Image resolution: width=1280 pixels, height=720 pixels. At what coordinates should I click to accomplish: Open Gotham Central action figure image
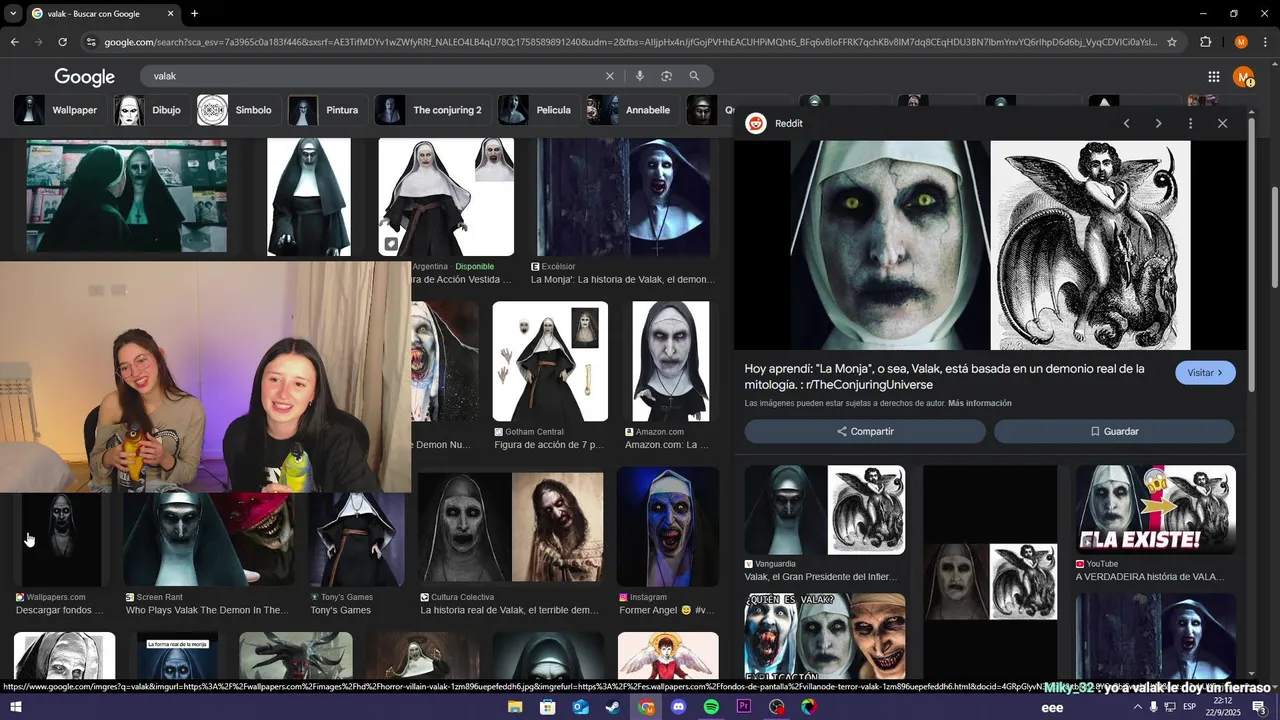coord(550,361)
